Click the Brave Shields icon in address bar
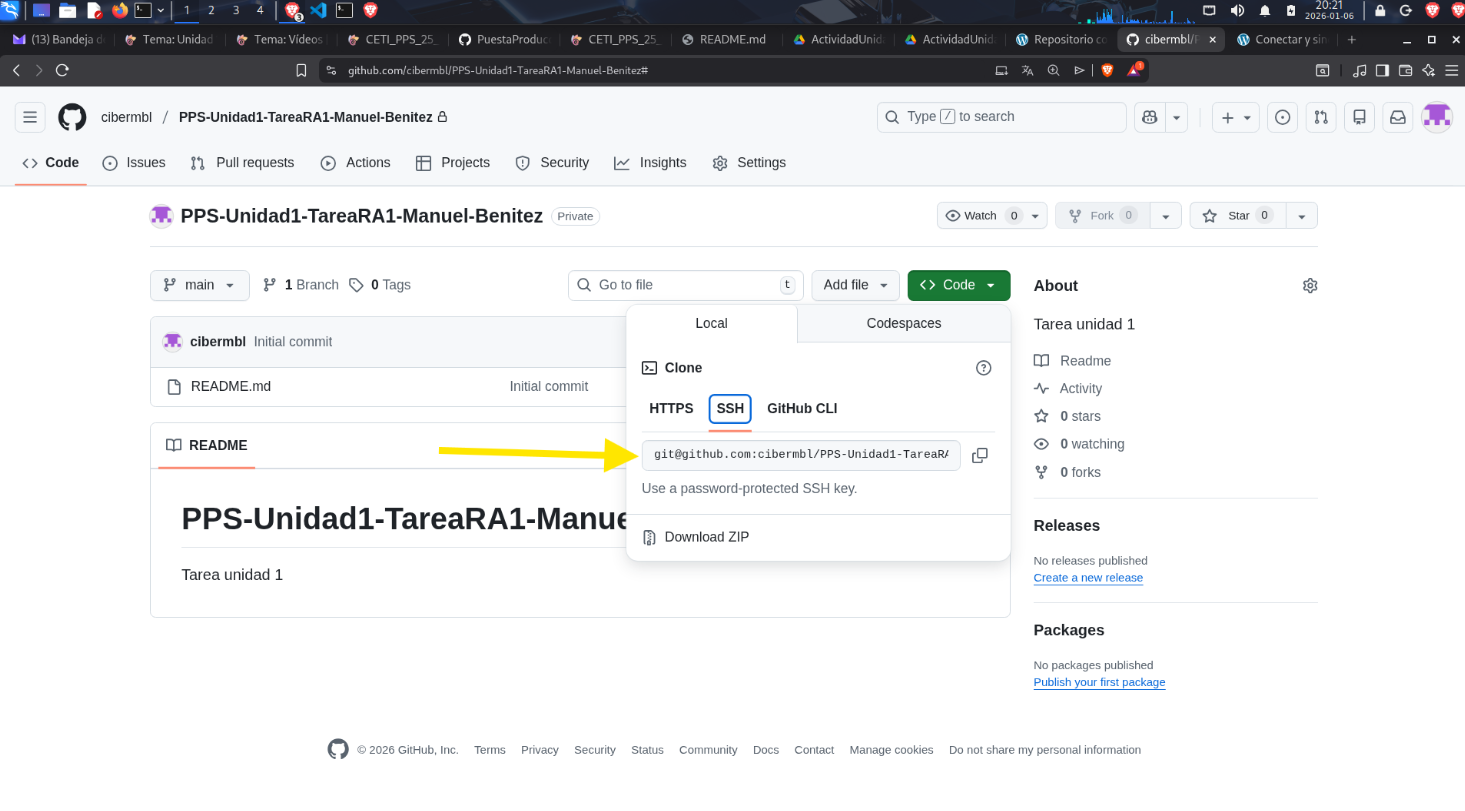The image size is (1465, 811). pos(1107,70)
